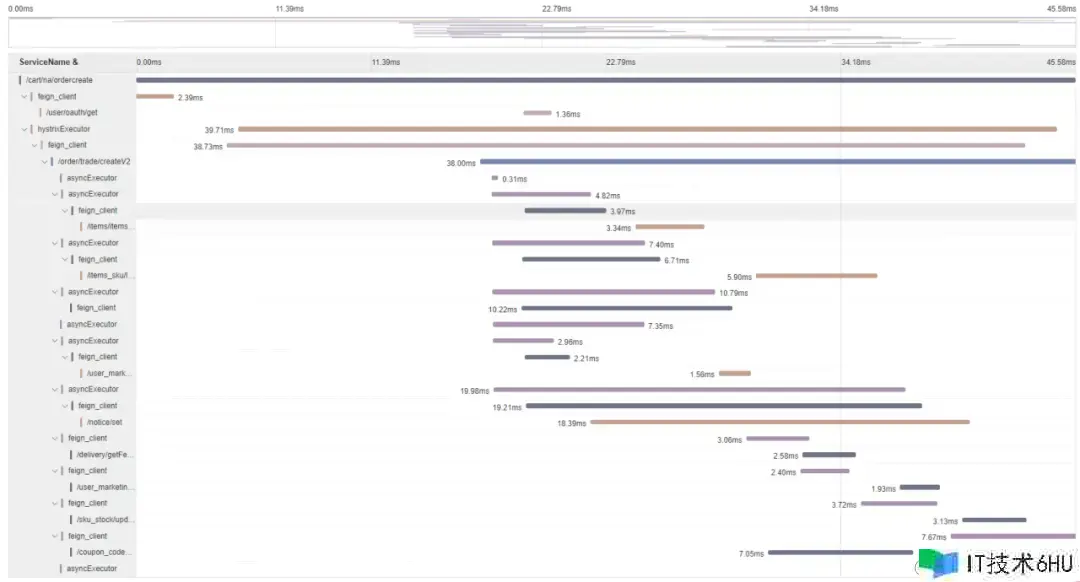Collapse the asyncExecutor with 19.98ms duration
The height and width of the screenshot is (582, 1080).
pos(55,389)
